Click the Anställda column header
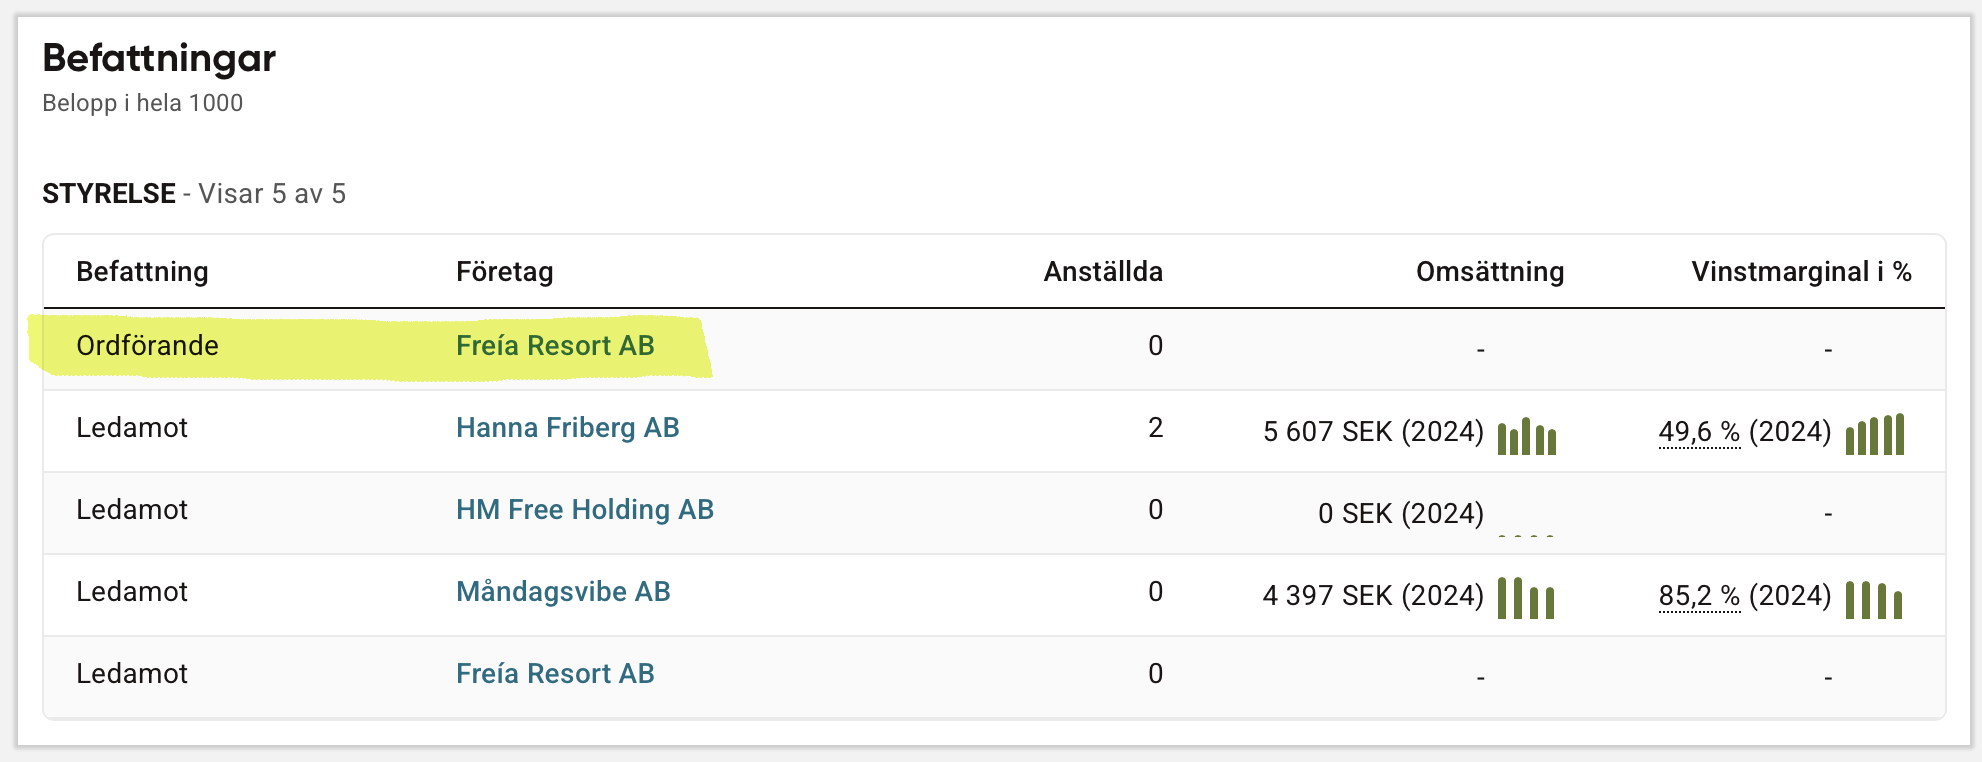 1103,272
